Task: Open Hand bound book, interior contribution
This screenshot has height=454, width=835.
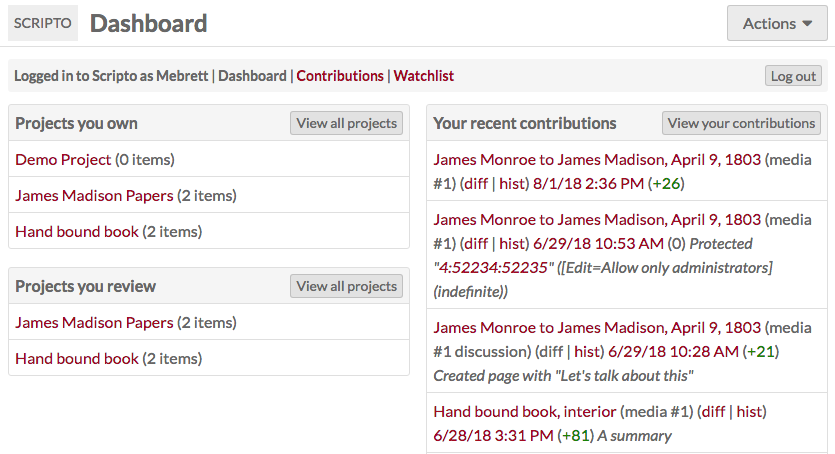Action: [x=525, y=411]
